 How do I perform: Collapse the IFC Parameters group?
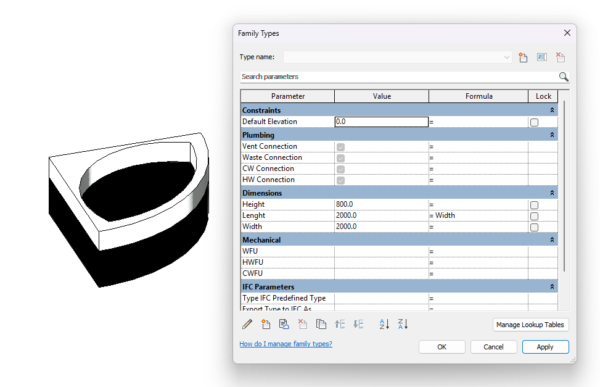pos(552,287)
